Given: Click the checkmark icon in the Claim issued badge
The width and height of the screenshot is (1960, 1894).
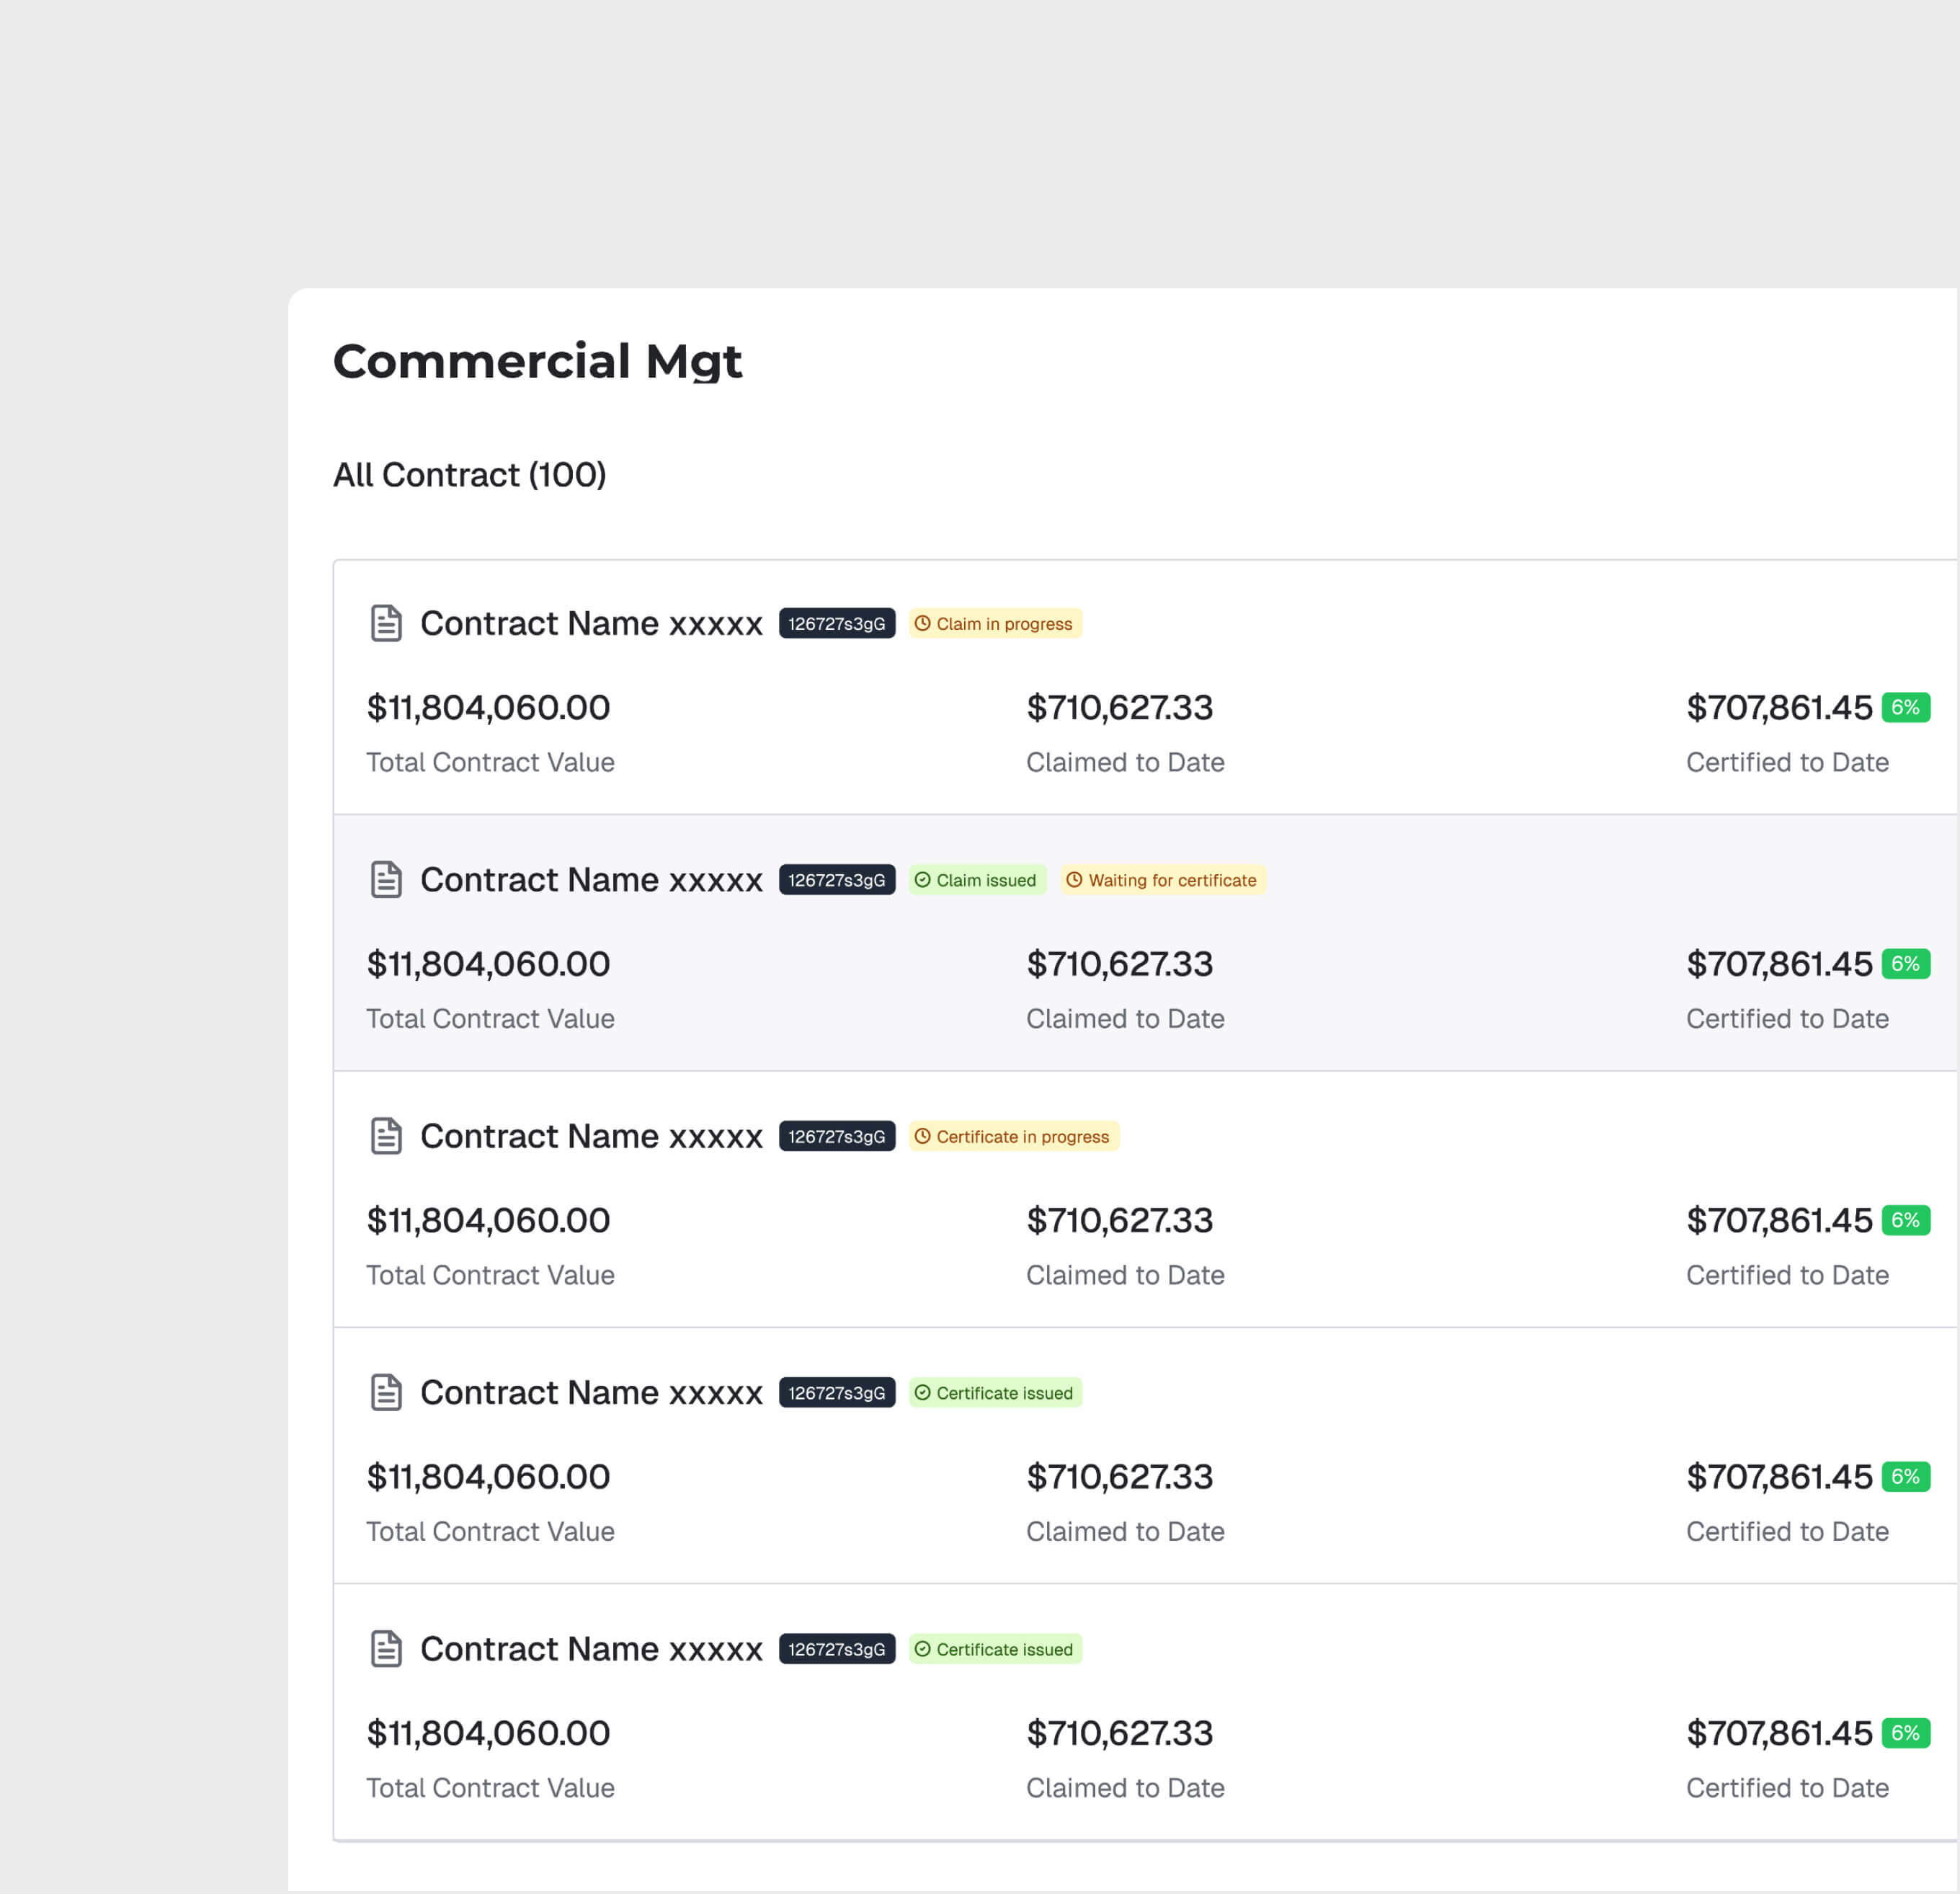Looking at the screenshot, I should 922,880.
